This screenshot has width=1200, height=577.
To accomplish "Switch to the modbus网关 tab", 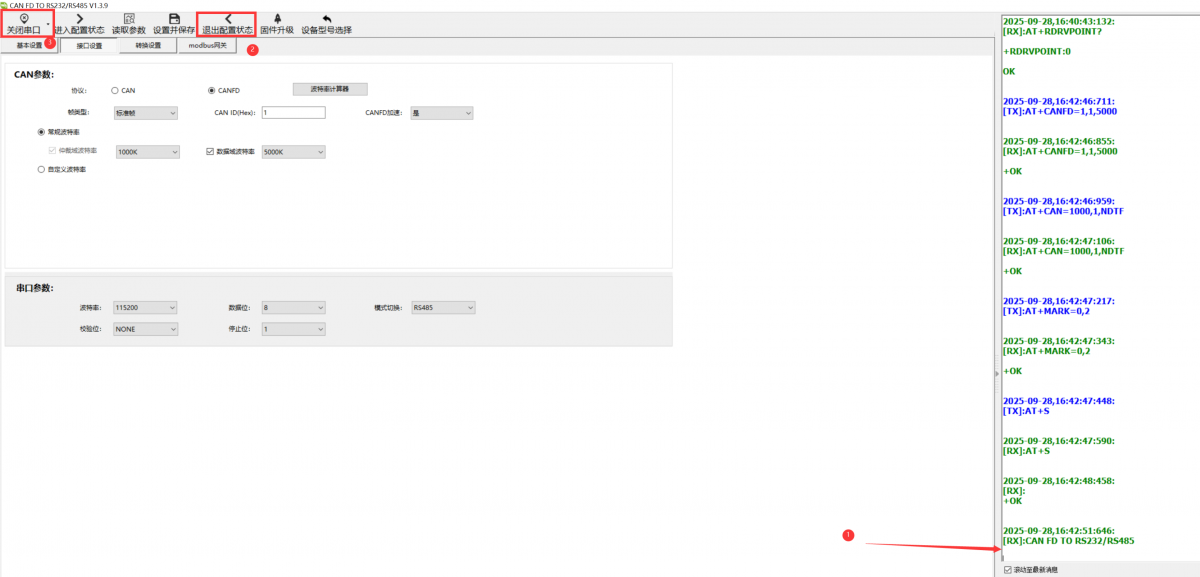I will pos(207,46).
